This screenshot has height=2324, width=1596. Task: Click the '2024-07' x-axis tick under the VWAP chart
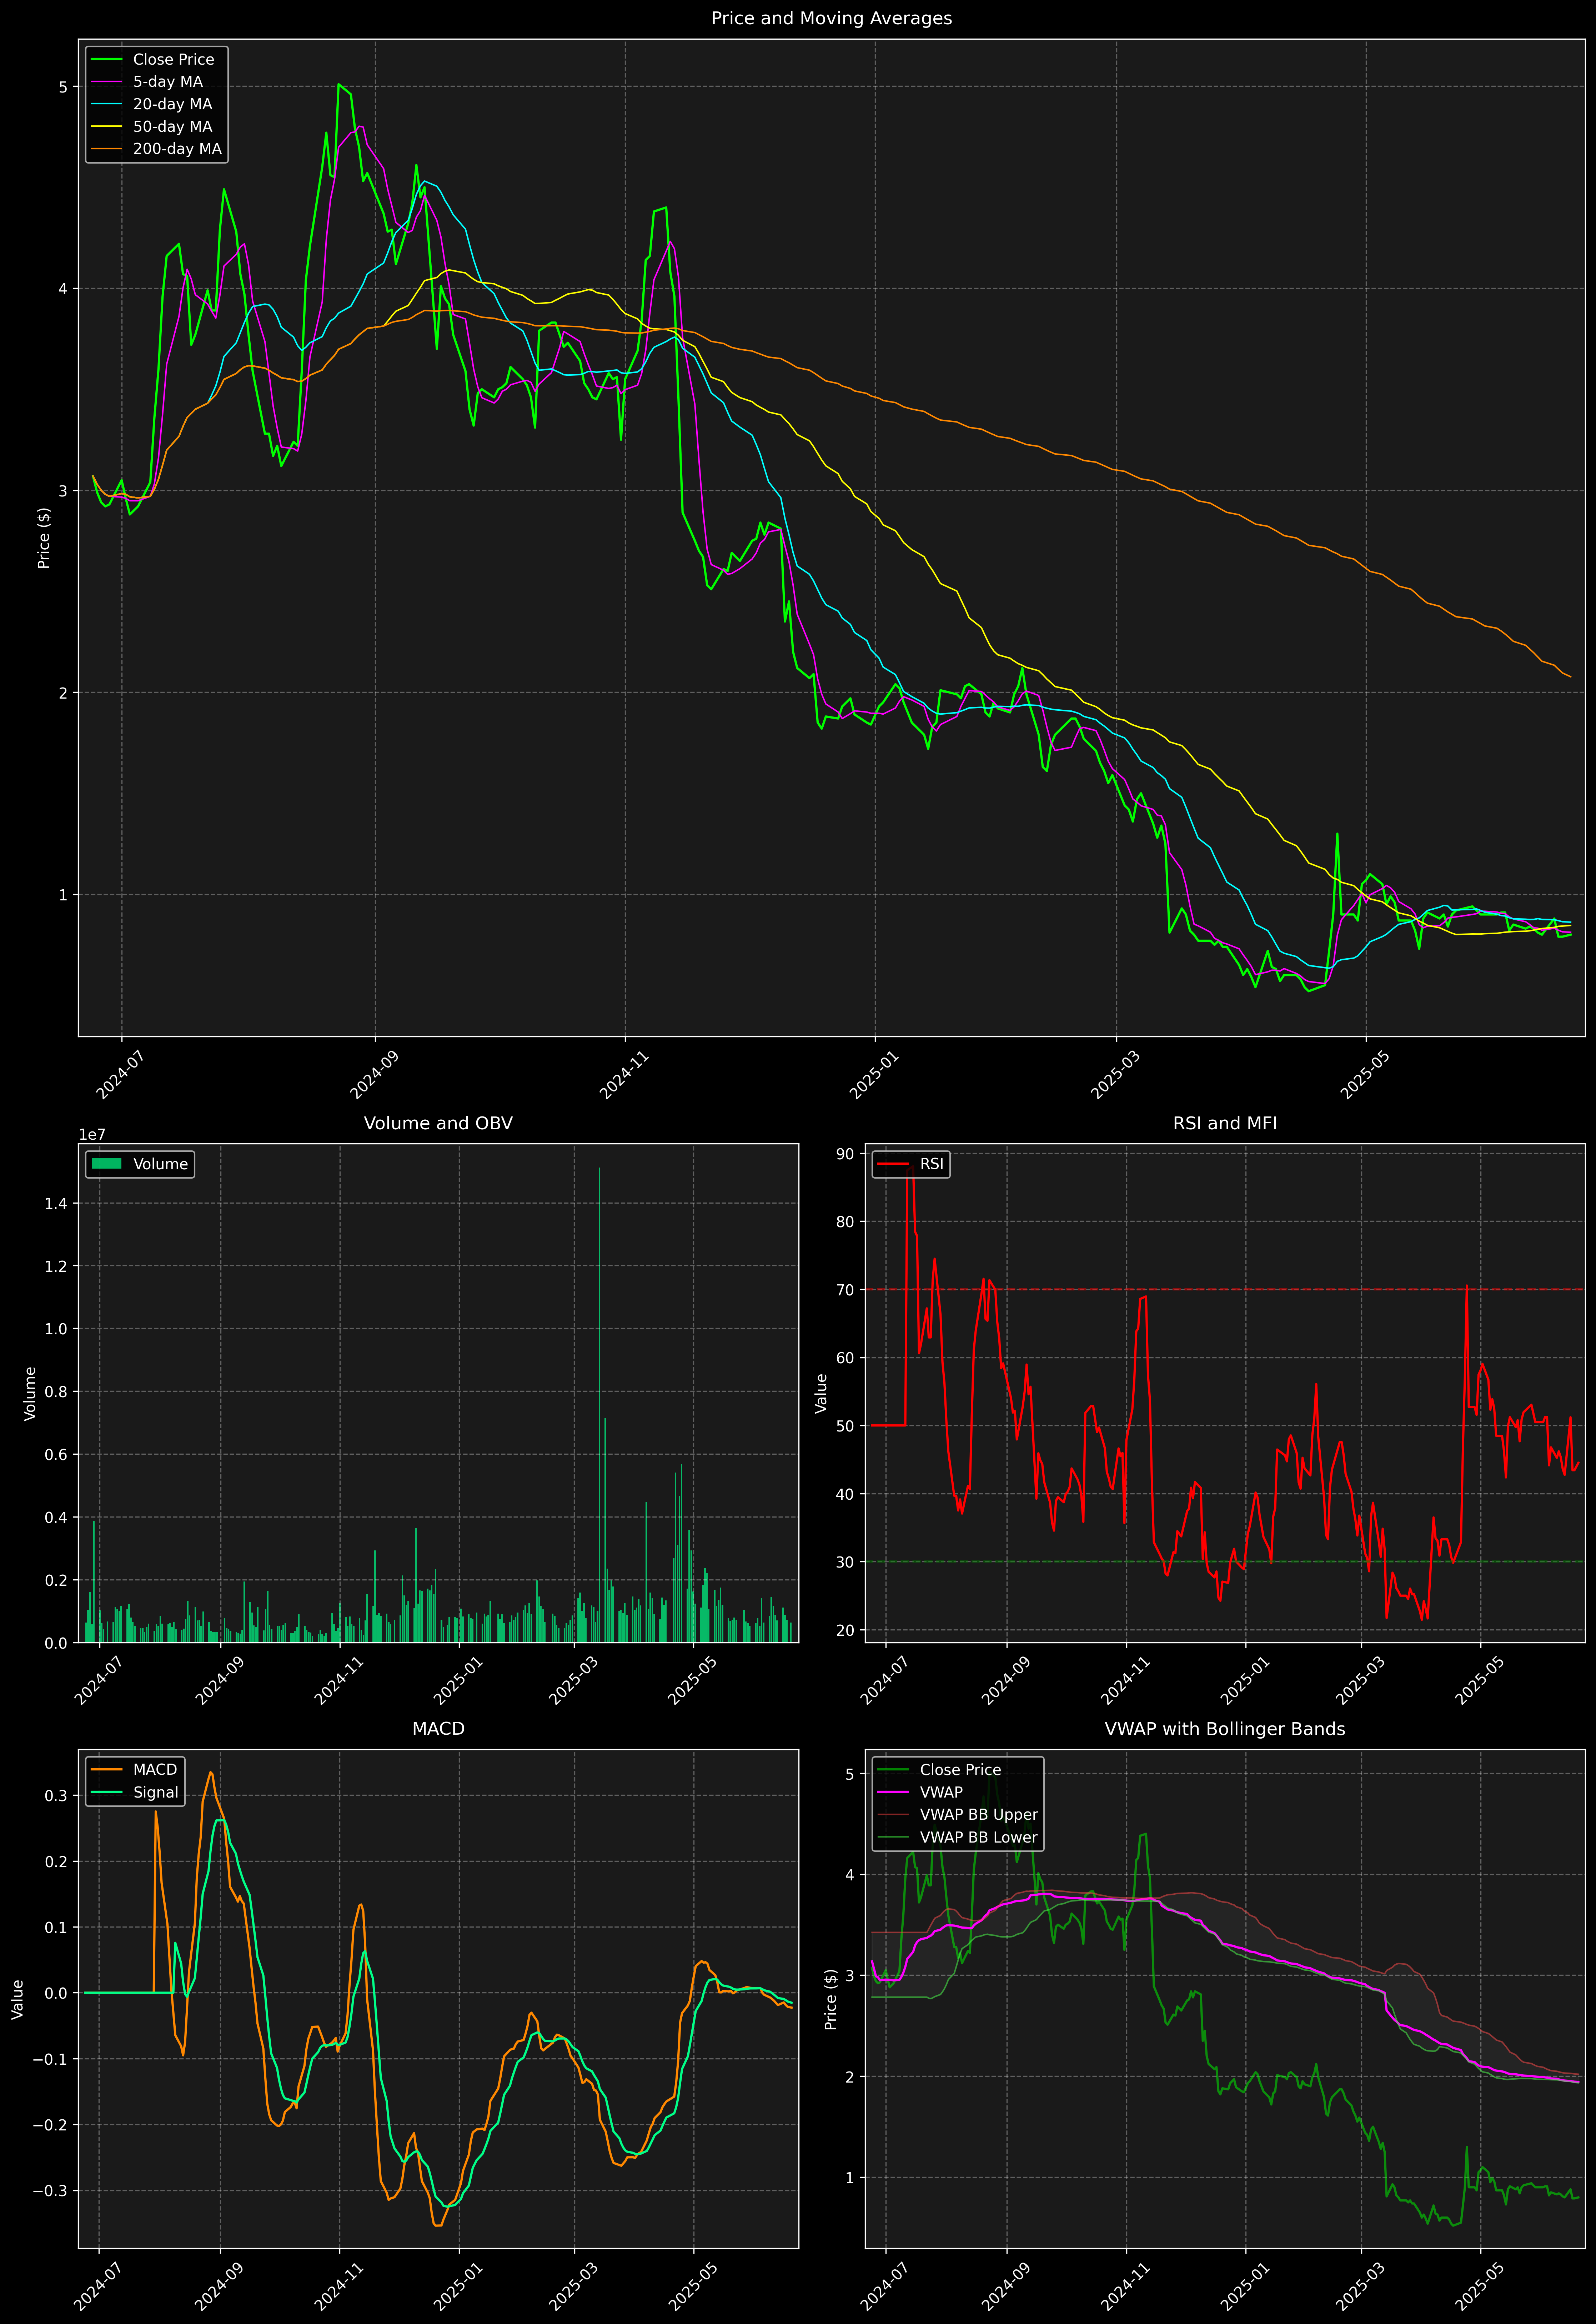pos(884,2286)
